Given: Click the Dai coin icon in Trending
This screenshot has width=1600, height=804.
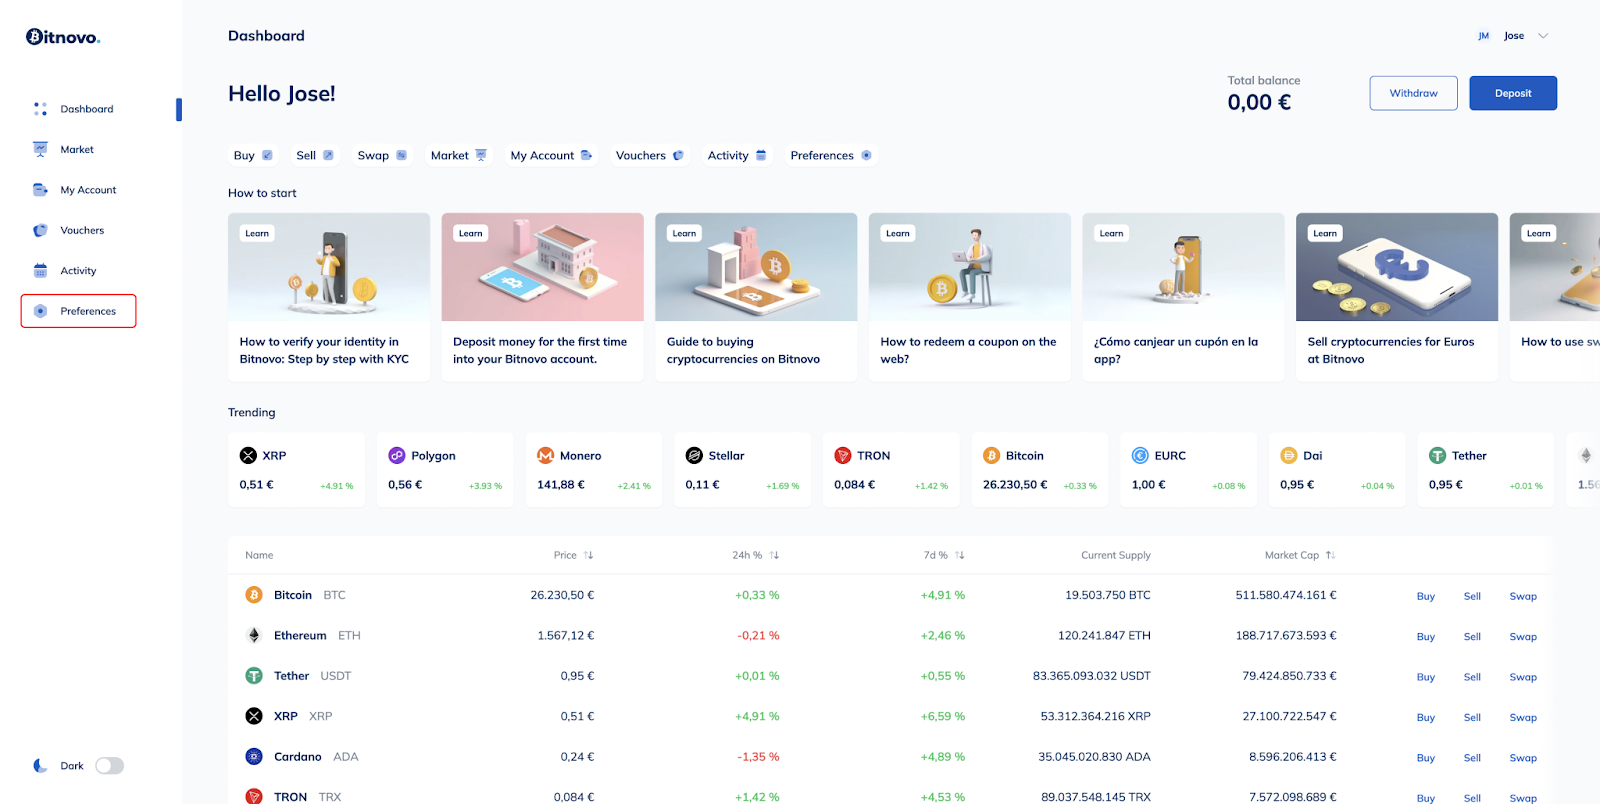Looking at the screenshot, I should (x=1289, y=455).
